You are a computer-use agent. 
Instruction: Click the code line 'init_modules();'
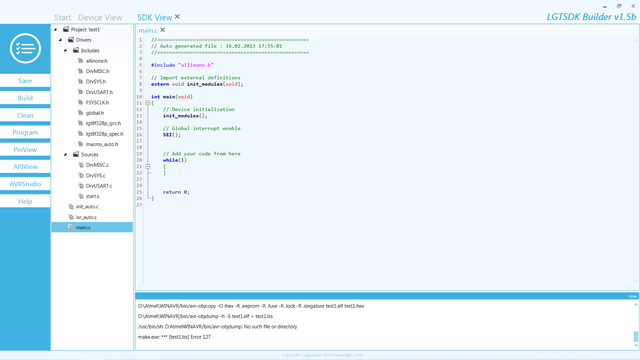coord(185,116)
